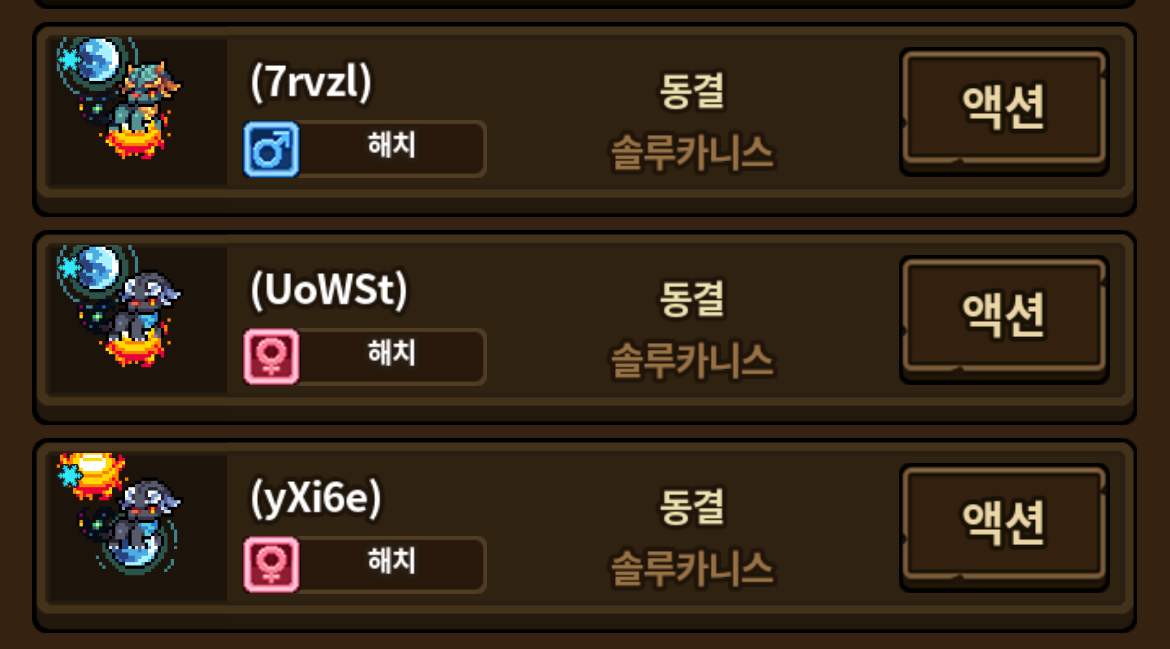Tap the 액션 button for yXi6e
The width and height of the screenshot is (1170, 649).
point(1004,528)
